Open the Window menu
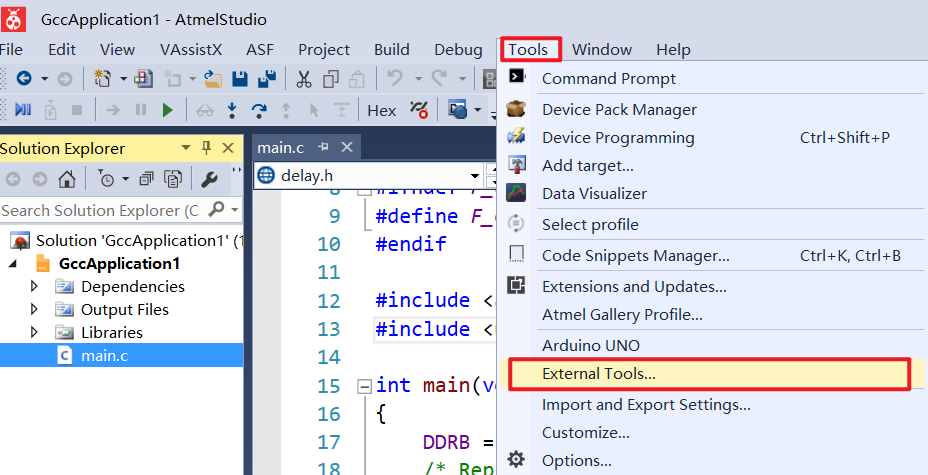Viewport: 928px width, 475px height. (602, 50)
